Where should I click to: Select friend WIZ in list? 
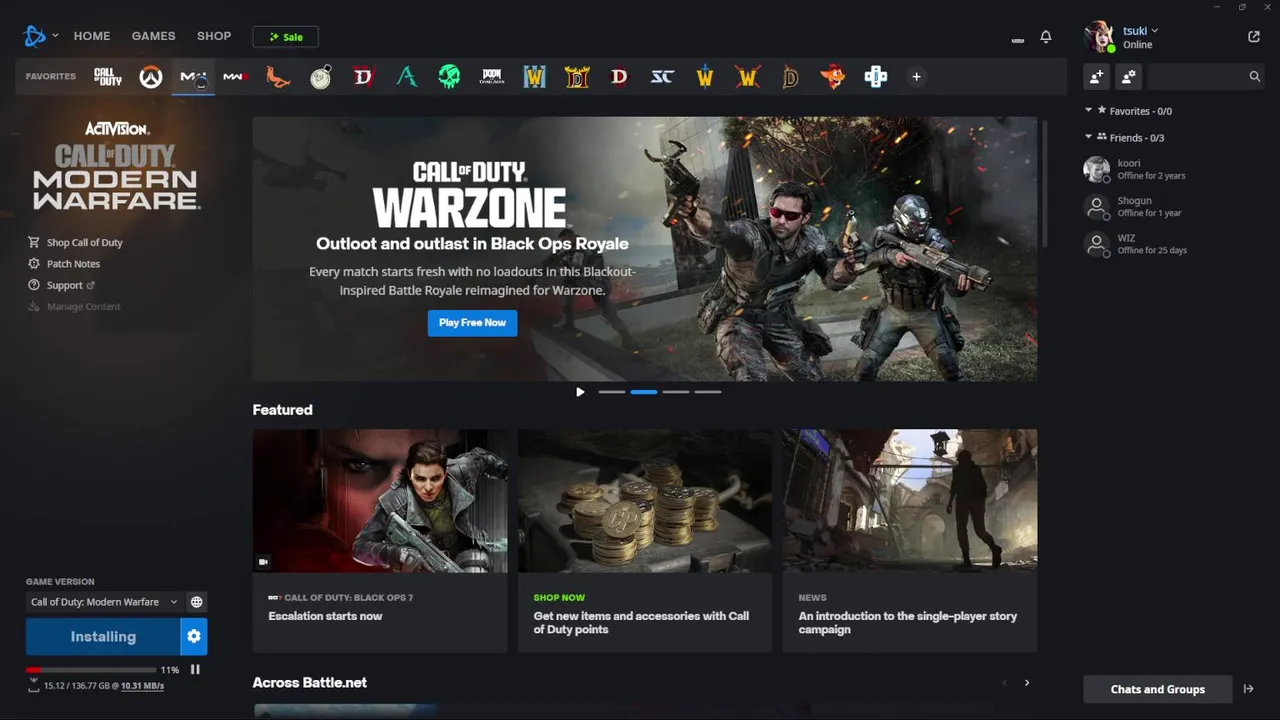[1173, 244]
